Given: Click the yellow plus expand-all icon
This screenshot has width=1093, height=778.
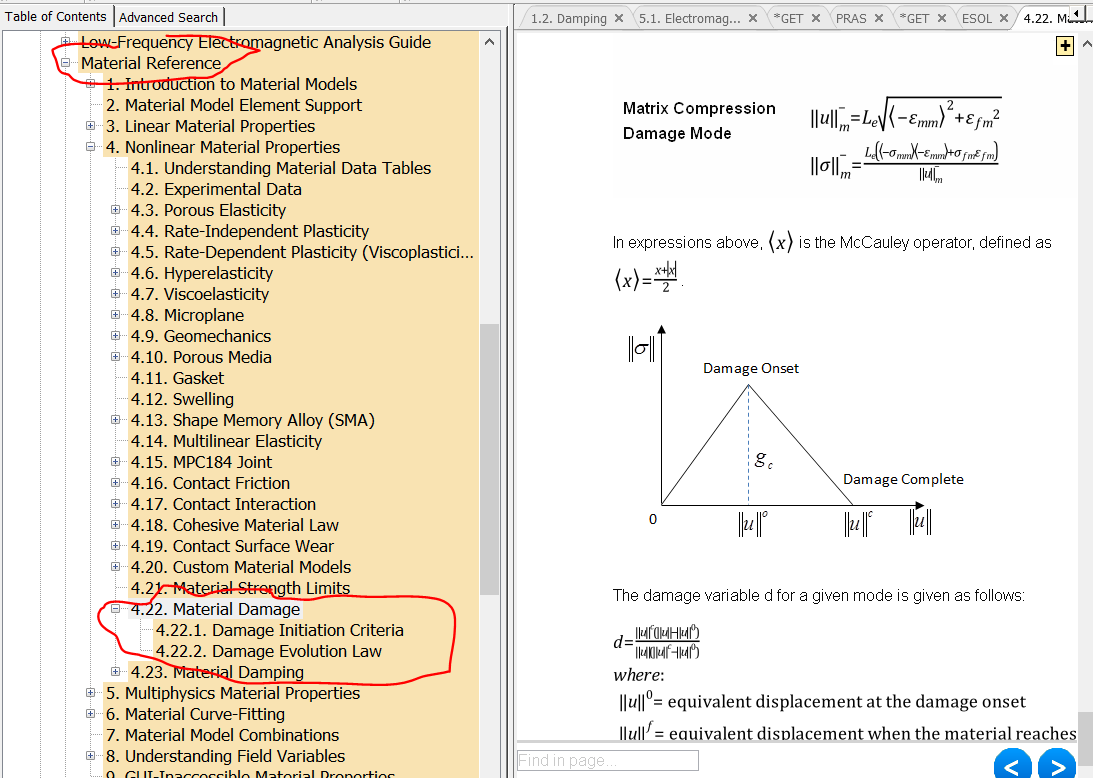Looking at the screenshot, I should (1064, 46).
